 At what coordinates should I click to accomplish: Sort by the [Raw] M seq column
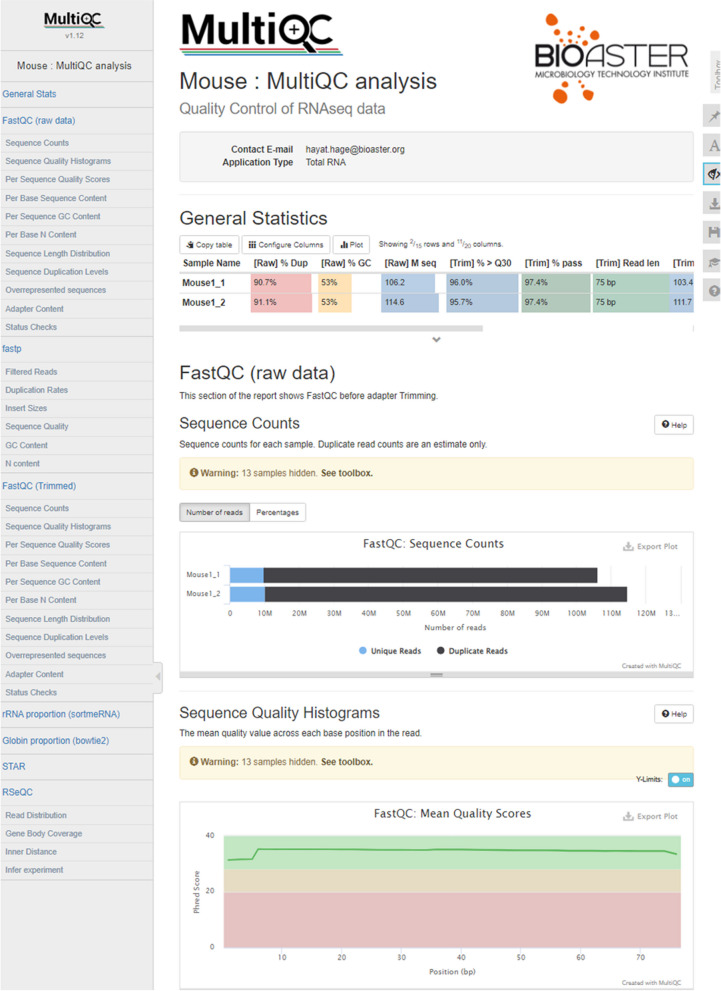pyautogui.click(x=410, y=264)
